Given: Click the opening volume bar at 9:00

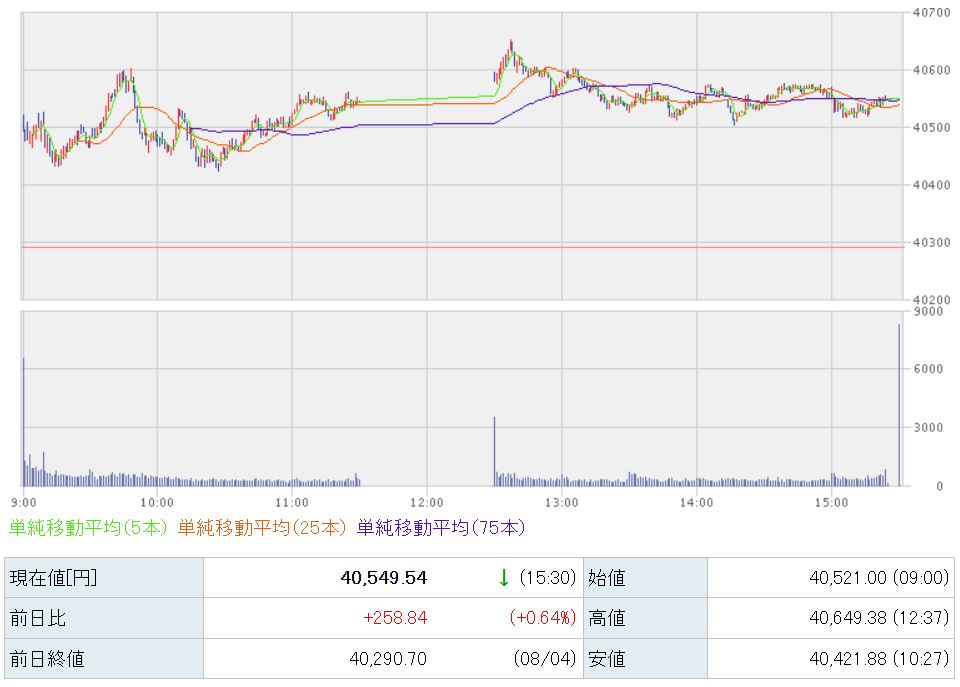Looking at the screenshot, I should (x=23, y=422).
